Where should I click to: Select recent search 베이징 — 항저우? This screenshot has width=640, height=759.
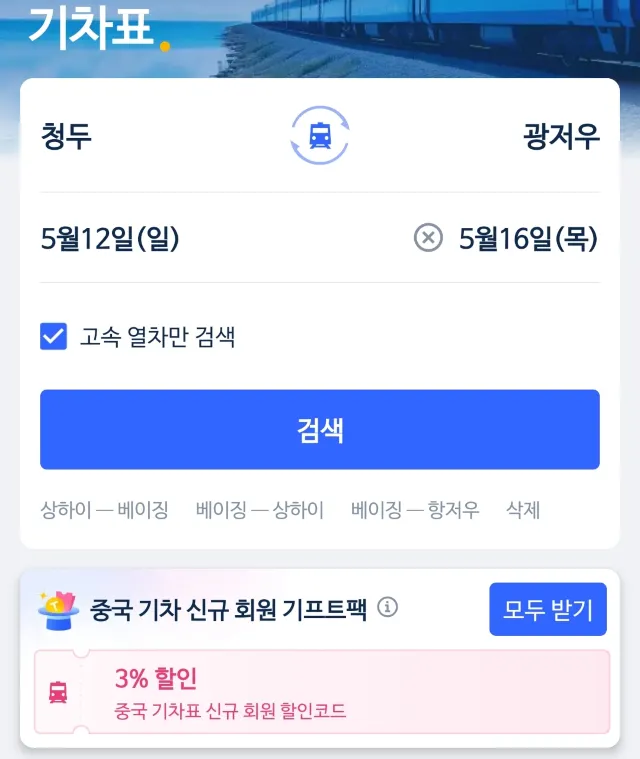tap(415, 510)
